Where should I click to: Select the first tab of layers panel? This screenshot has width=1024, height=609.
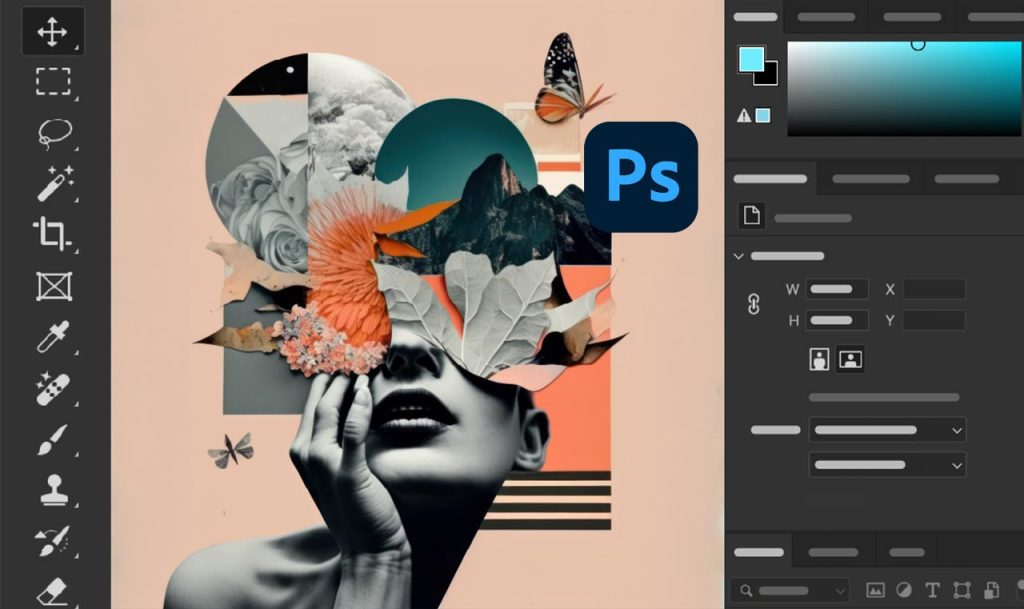[759, 552]
